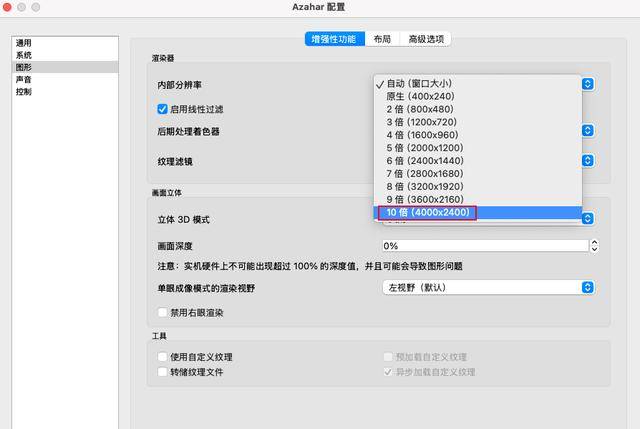Enable 转储纹理文件 checkbox

coord(162,372)
